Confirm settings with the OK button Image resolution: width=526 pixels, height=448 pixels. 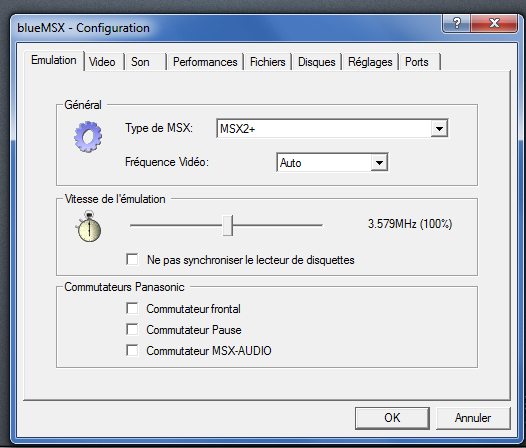tap(392, 418)
